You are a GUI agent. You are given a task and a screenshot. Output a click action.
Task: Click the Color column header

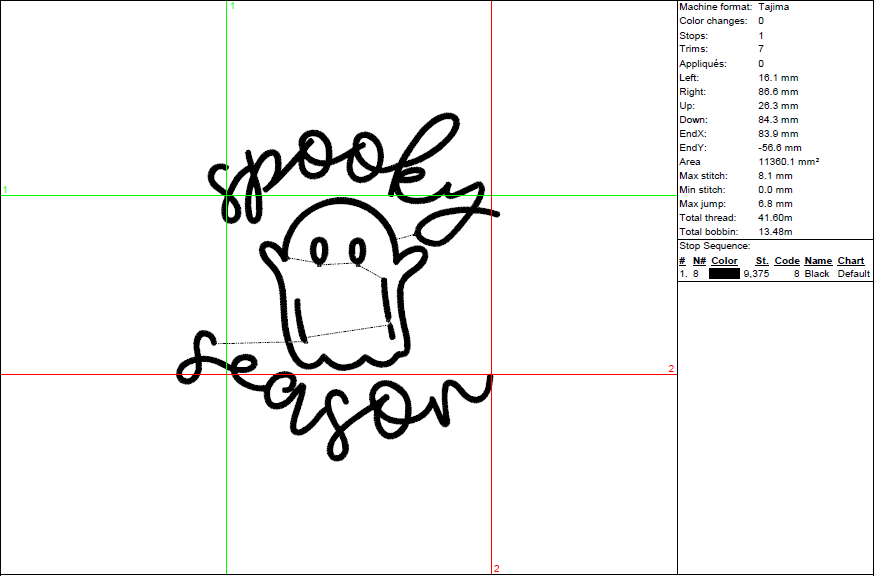[724, 261]
